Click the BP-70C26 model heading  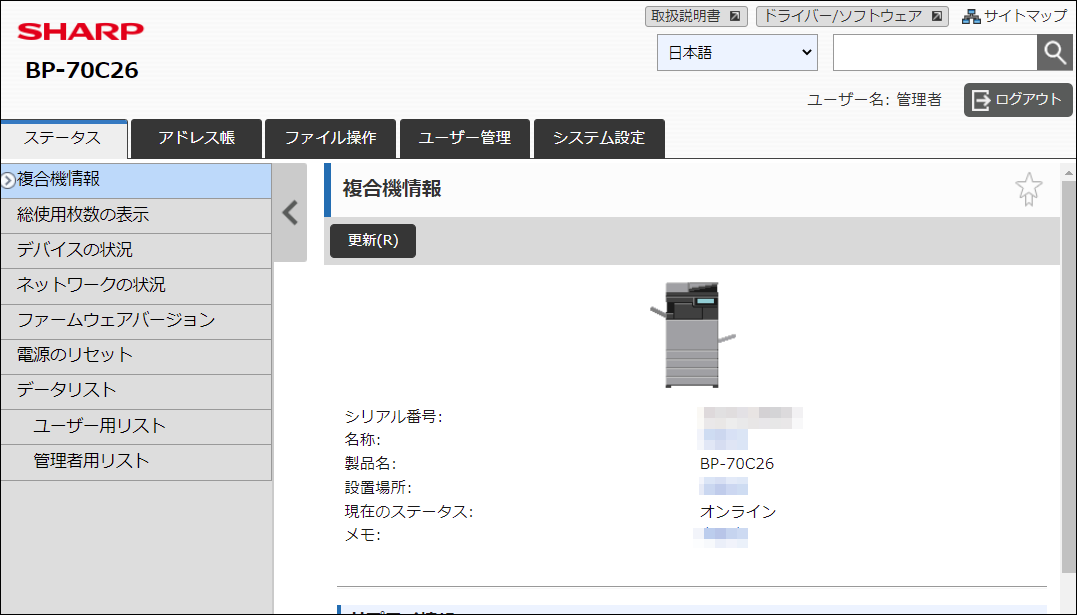[x=82, y=70]
